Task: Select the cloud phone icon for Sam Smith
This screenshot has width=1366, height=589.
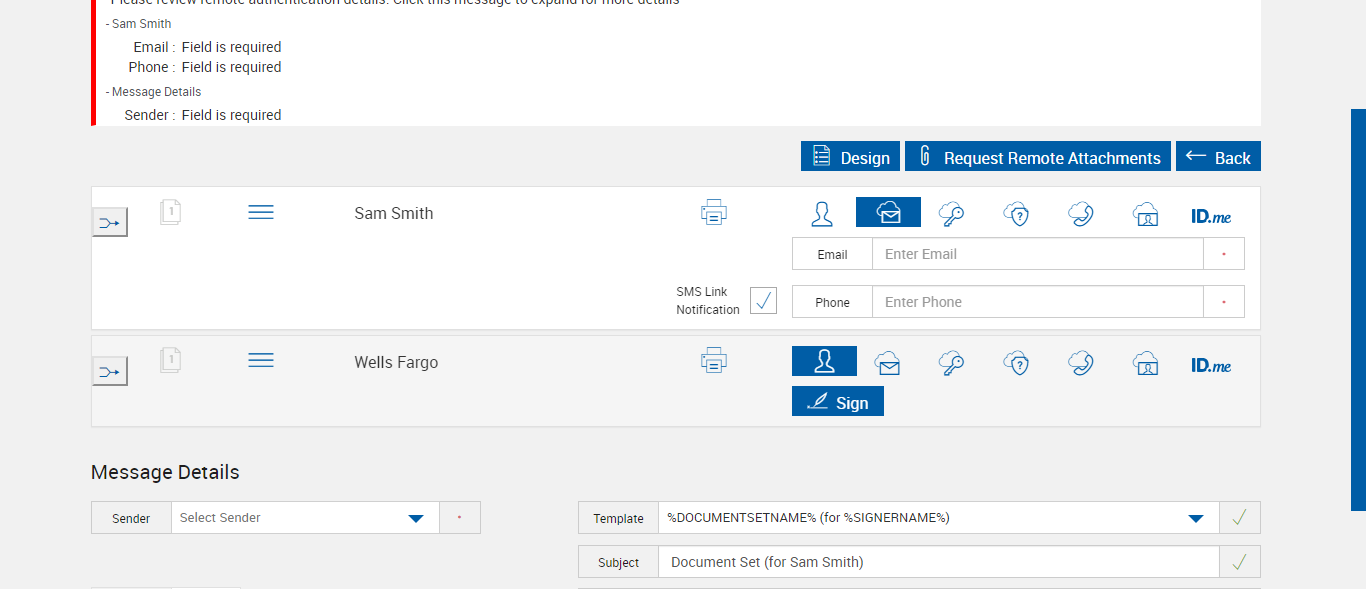Action: pyautogui.click(x=1080, y=213)
